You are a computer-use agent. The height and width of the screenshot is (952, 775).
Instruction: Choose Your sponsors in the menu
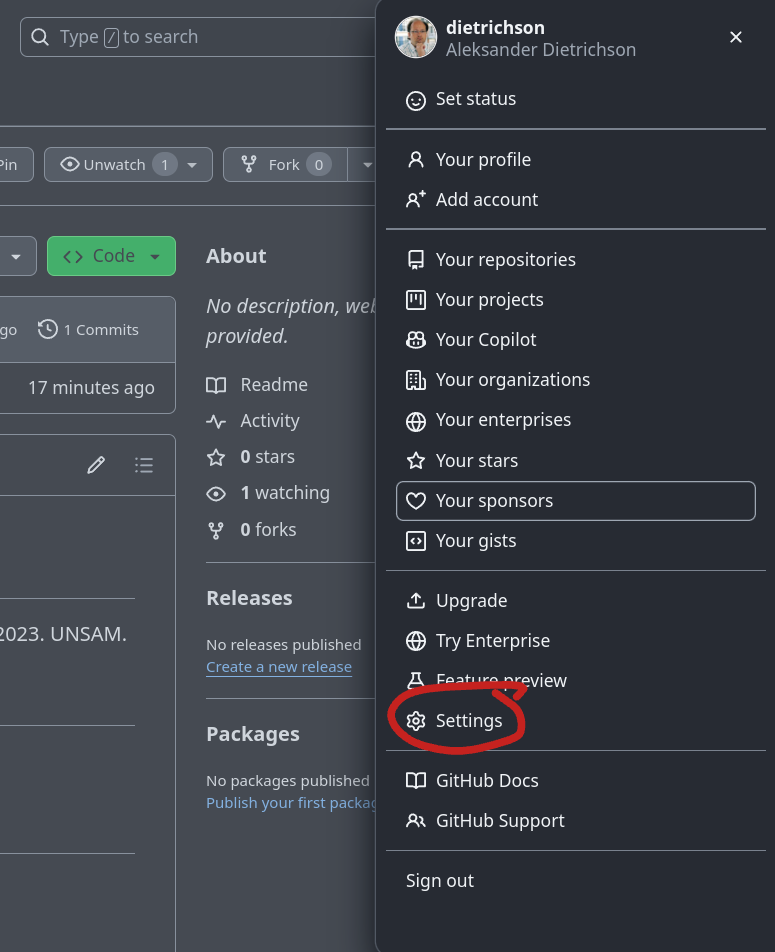coord(494,501)
